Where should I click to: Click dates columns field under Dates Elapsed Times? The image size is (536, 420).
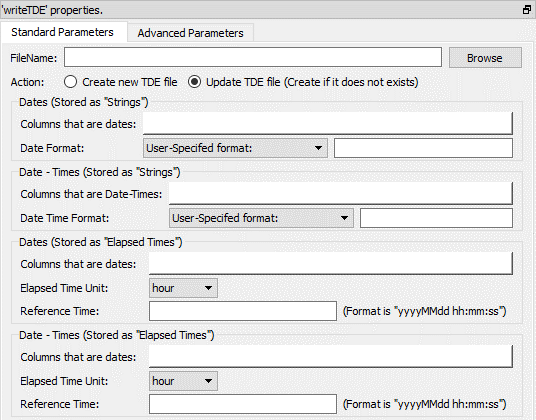pos(331,263)
